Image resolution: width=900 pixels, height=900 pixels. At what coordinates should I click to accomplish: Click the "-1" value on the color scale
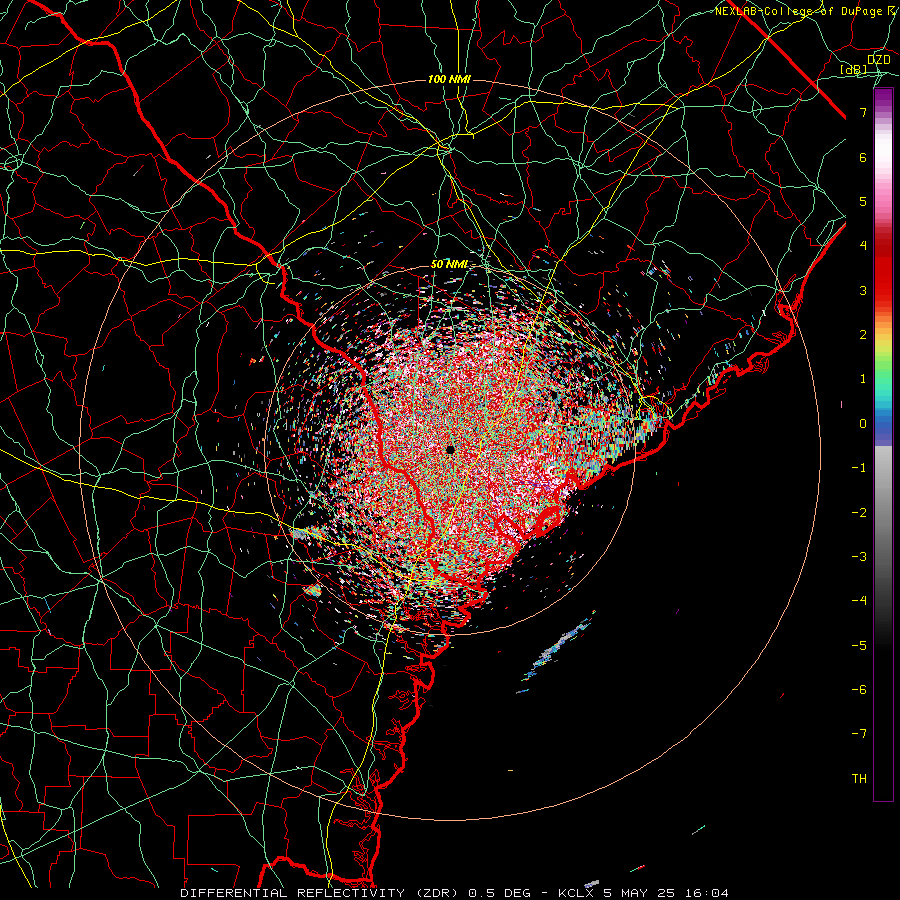point(859,468)
